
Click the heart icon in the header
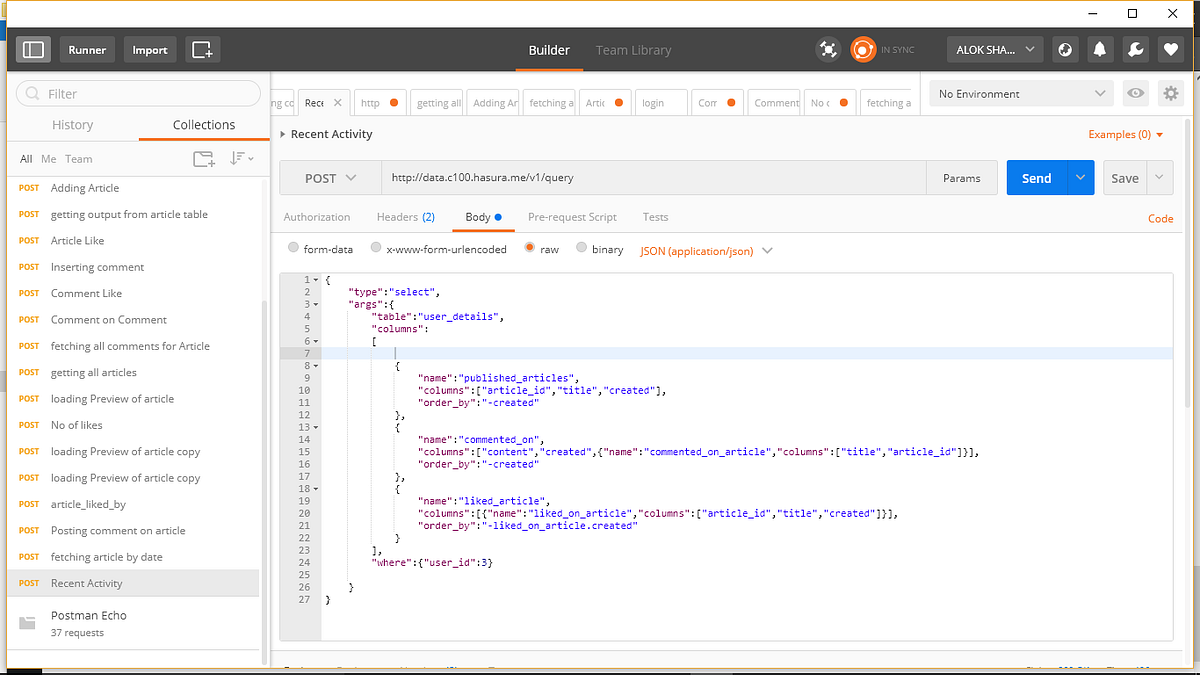(x=1170, y=48)
